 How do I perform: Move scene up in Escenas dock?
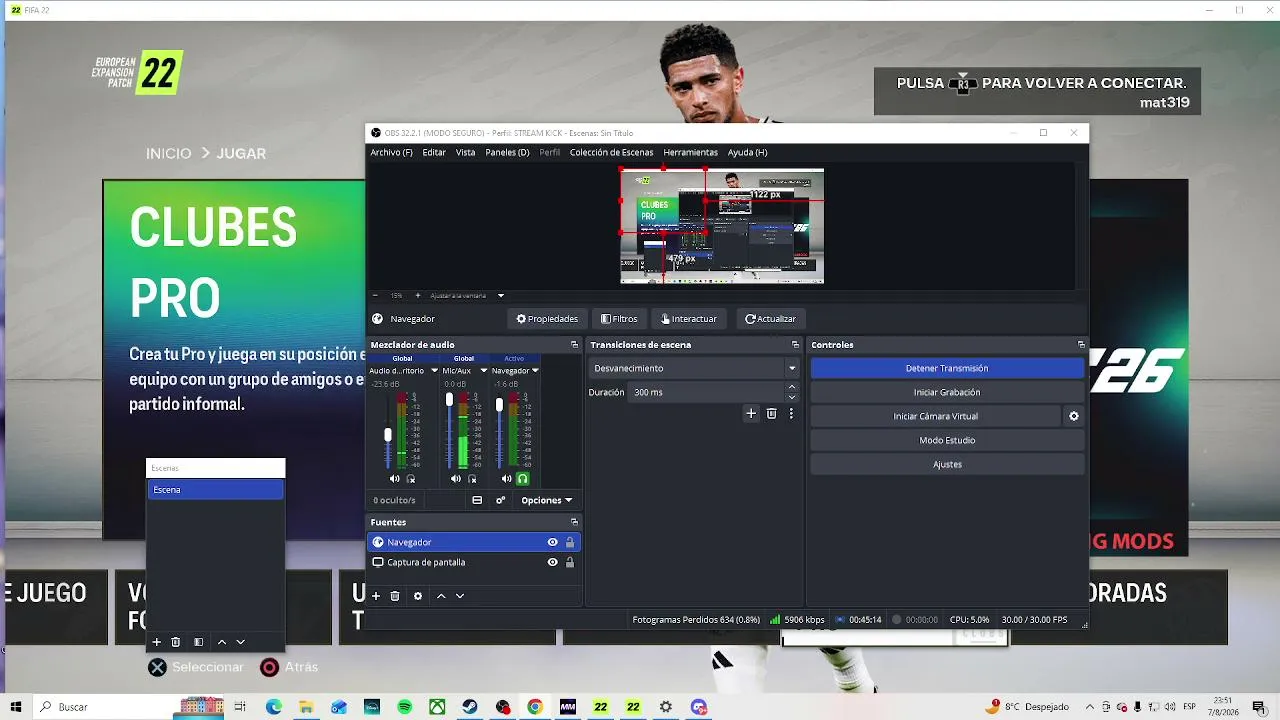click(222, 642)
